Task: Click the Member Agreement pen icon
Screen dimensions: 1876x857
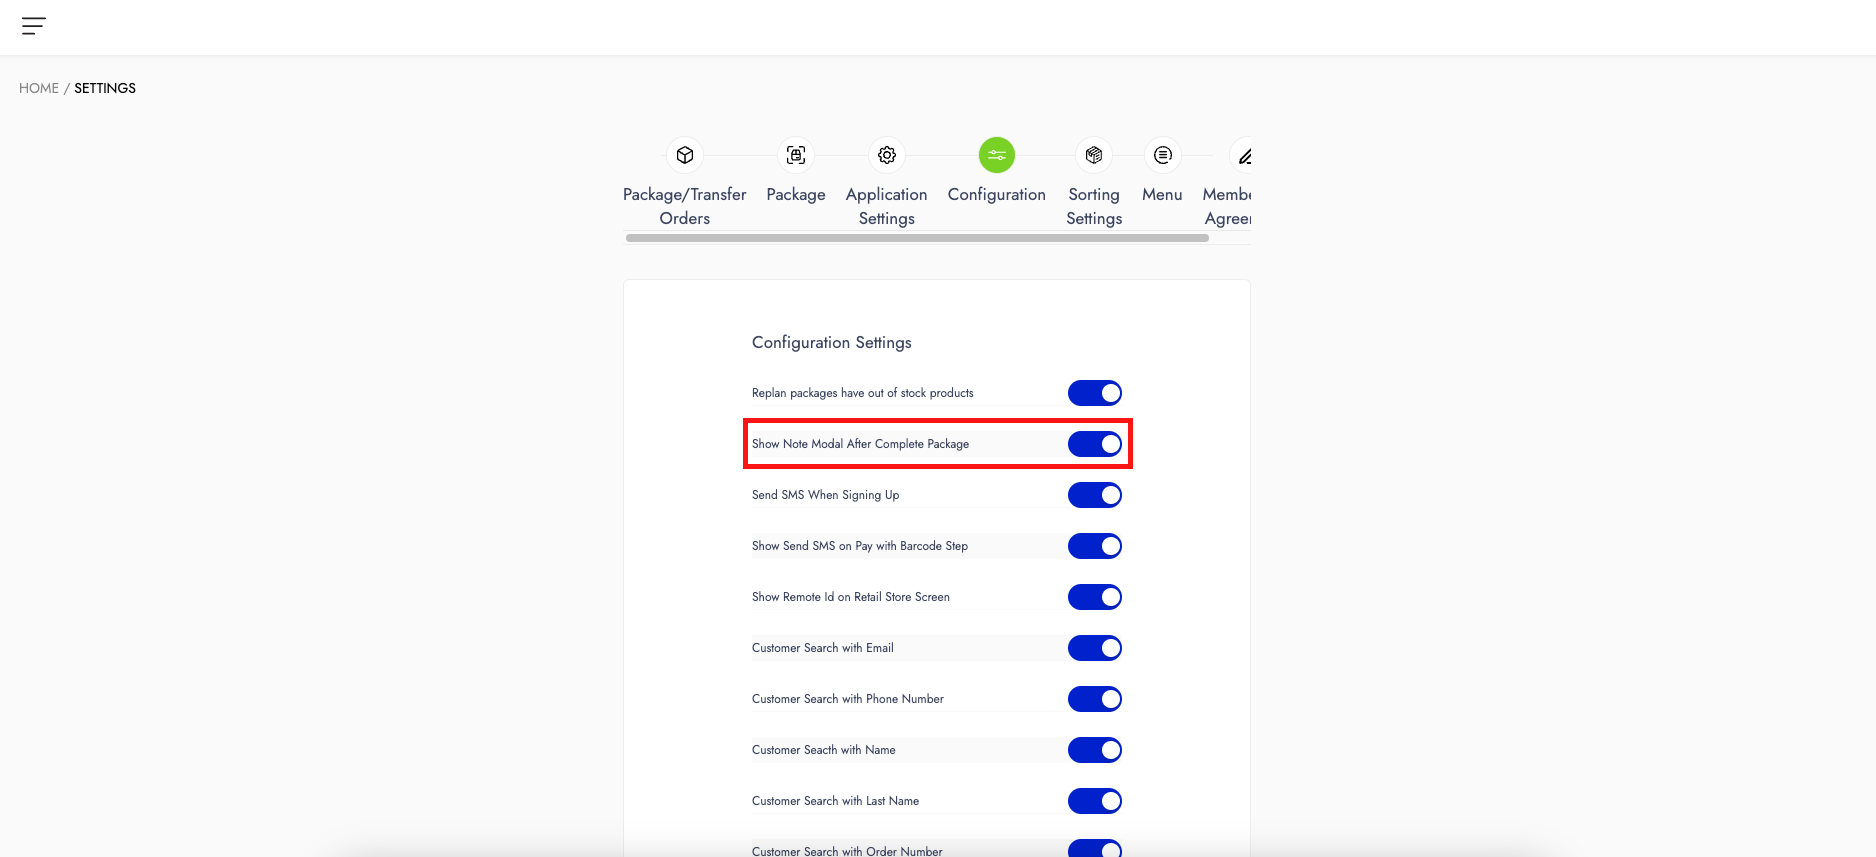Action: (x=1244, y=156)
